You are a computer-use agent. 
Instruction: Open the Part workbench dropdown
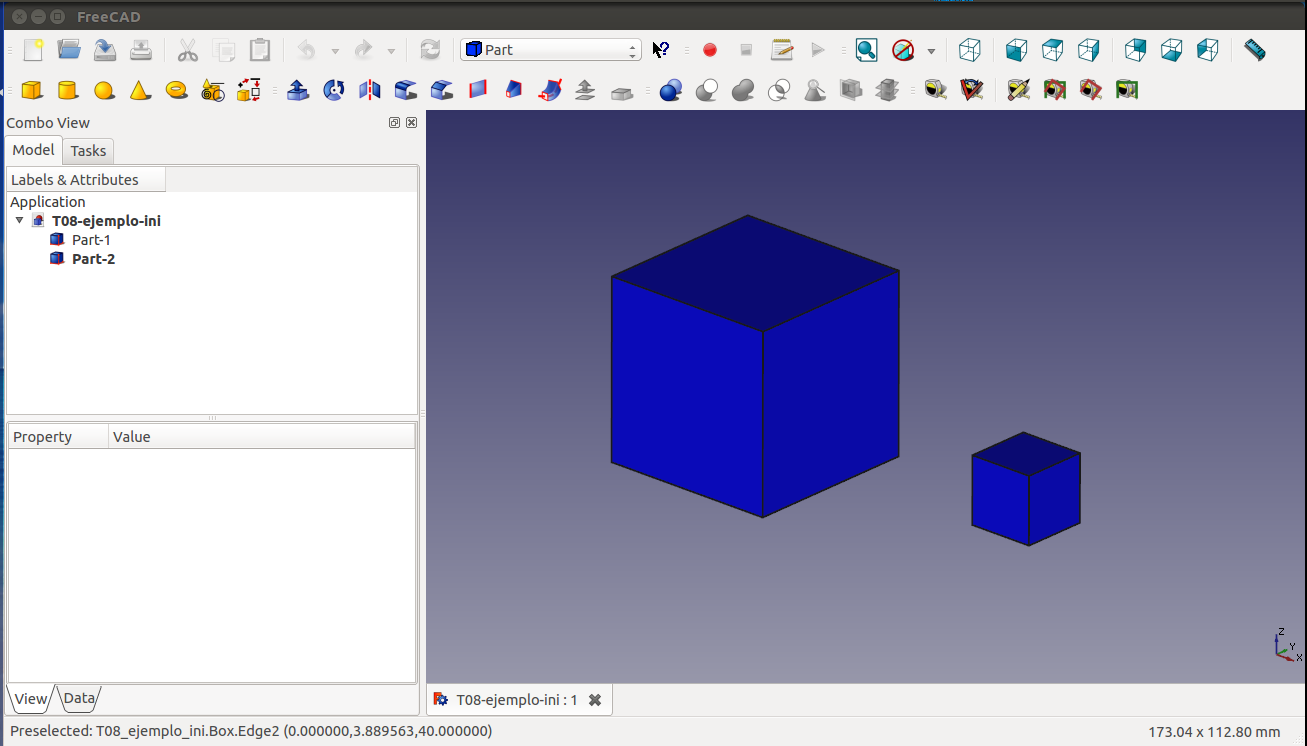pyautogui.click(x=550, y=50)
